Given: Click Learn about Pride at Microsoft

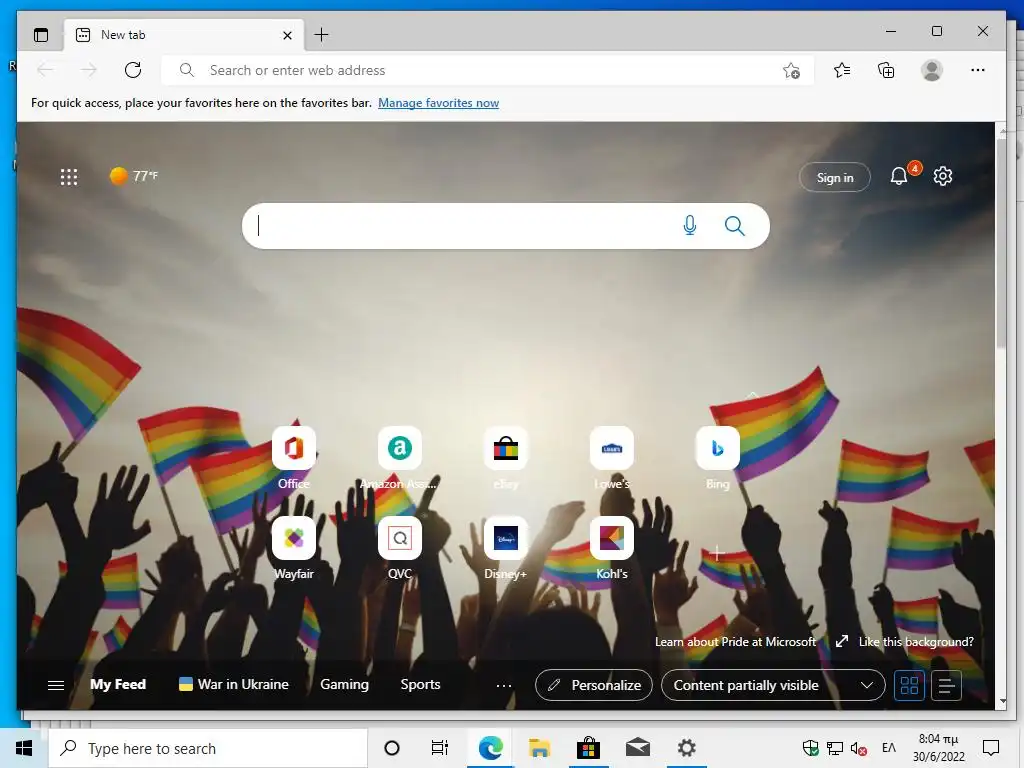Looking at the screenshot, I should point(735,642).
